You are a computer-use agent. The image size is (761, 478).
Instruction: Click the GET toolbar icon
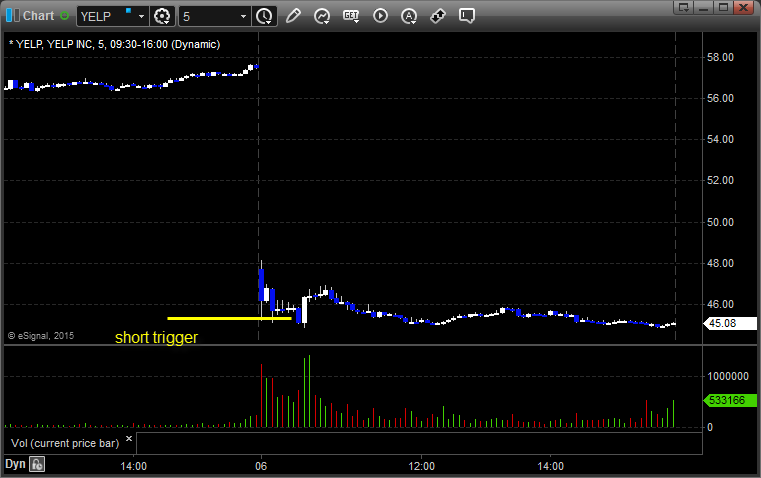coord(351,16)
